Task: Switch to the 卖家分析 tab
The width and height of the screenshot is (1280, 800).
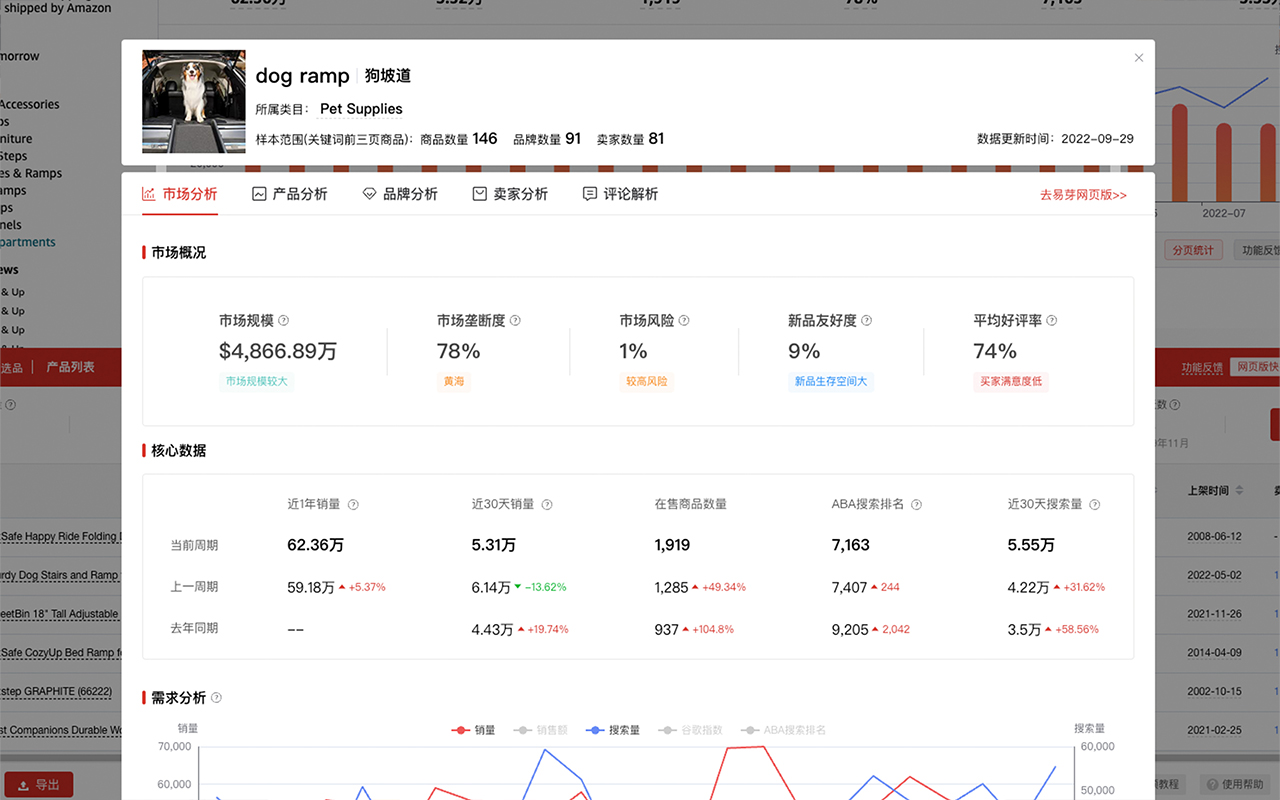Action: 510,193
